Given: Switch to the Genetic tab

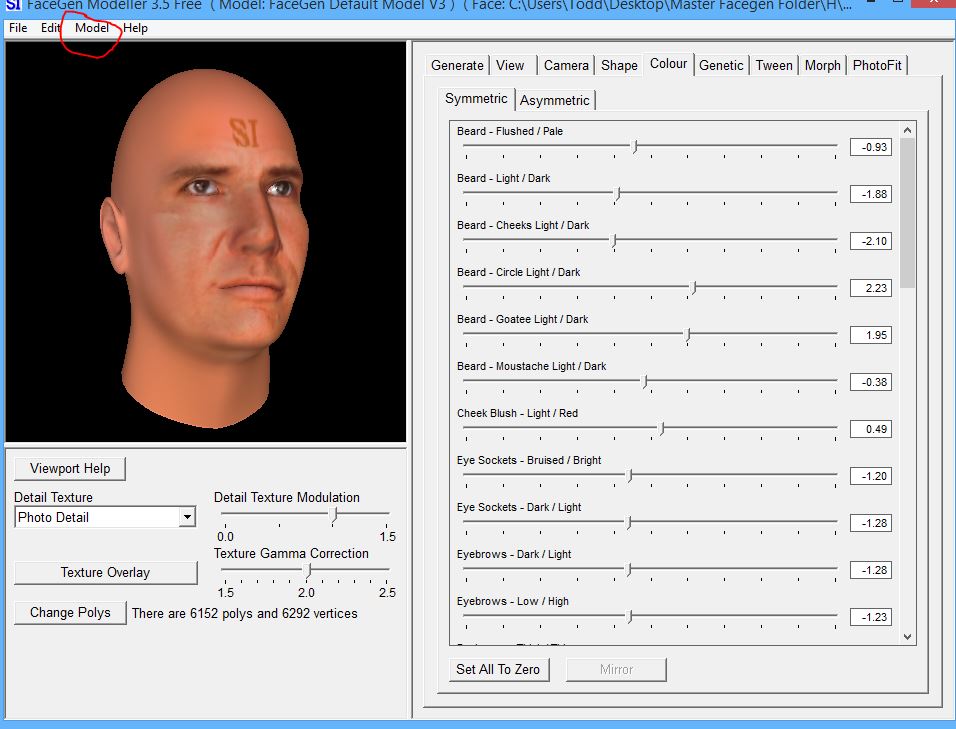Looking at the screenshot, I should click(x=721, y=65).
